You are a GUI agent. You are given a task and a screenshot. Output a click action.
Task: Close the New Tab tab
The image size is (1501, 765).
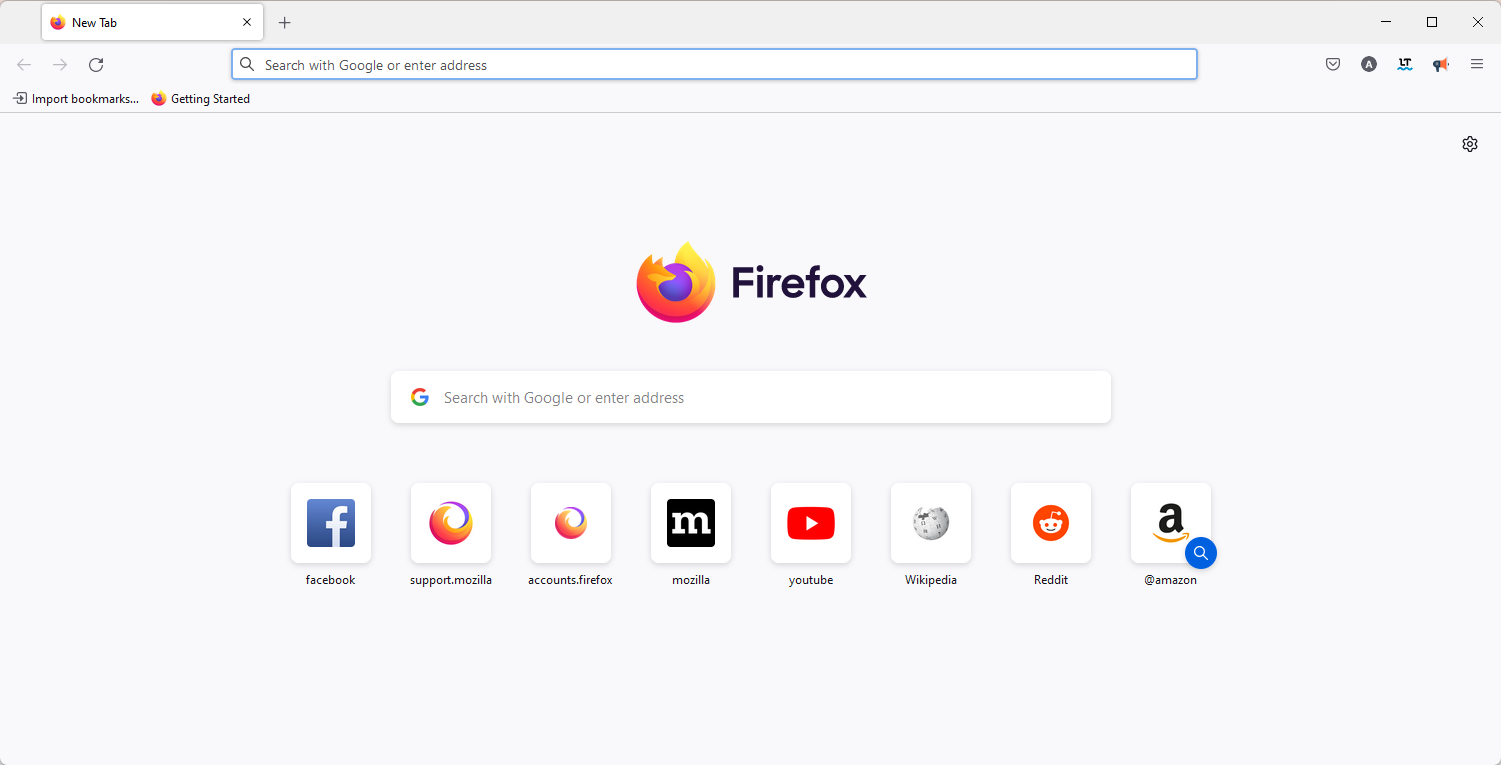(247, 22)
